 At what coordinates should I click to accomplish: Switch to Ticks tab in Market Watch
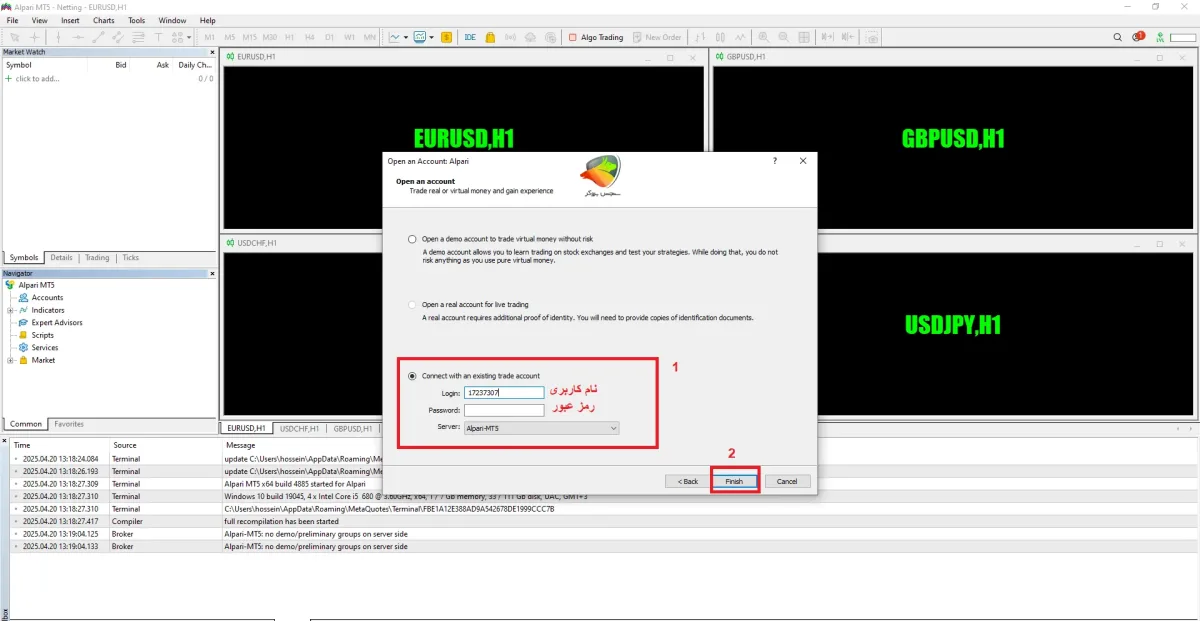pos(130,258)
